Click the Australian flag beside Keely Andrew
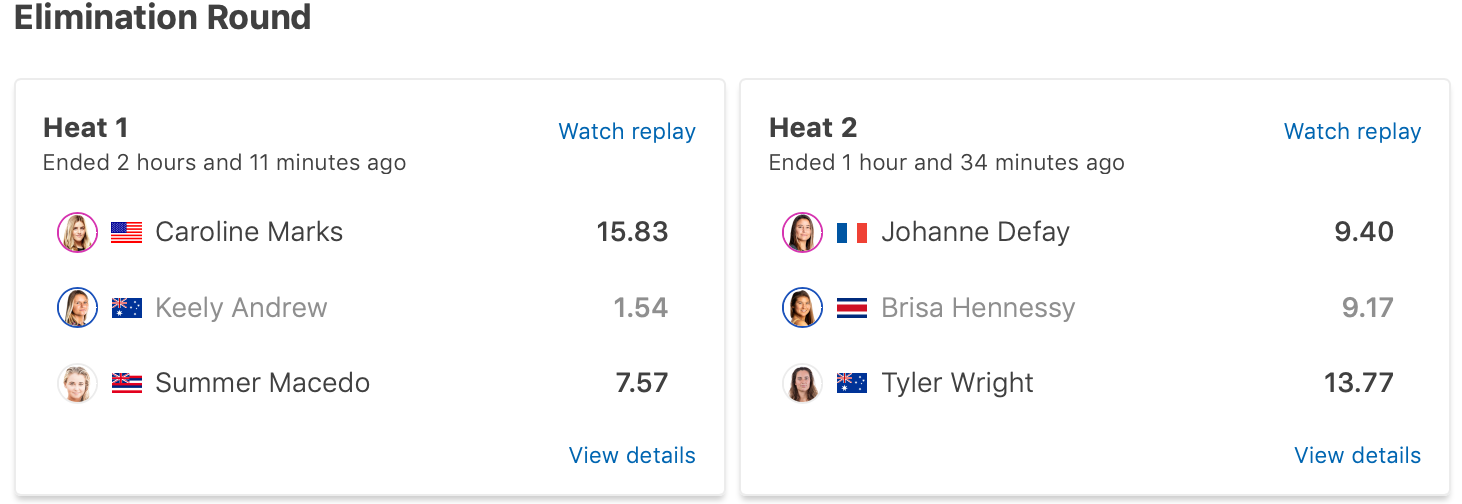Image resolution: width=1462 pixels, height=504 pixels. click(126, 308)
